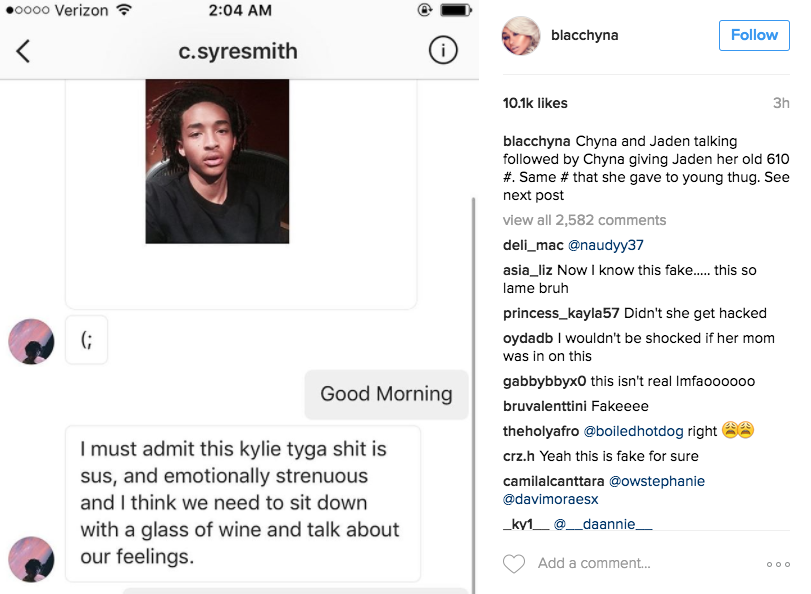Open the @boiledhotdog mention link
The width and height of the screenshot is (811, 594).
point(633,431)
